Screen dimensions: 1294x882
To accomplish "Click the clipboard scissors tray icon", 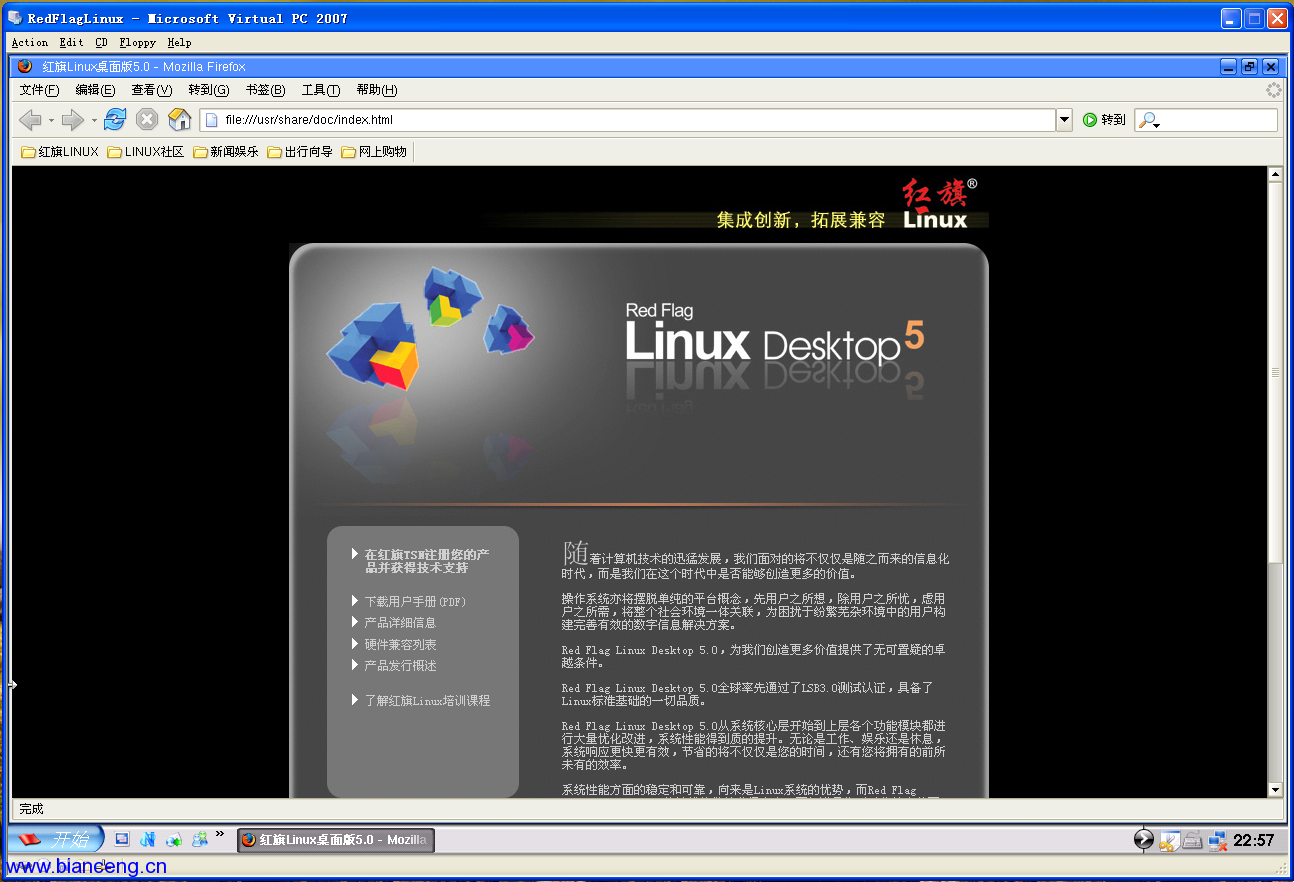I will point(1168,840).
